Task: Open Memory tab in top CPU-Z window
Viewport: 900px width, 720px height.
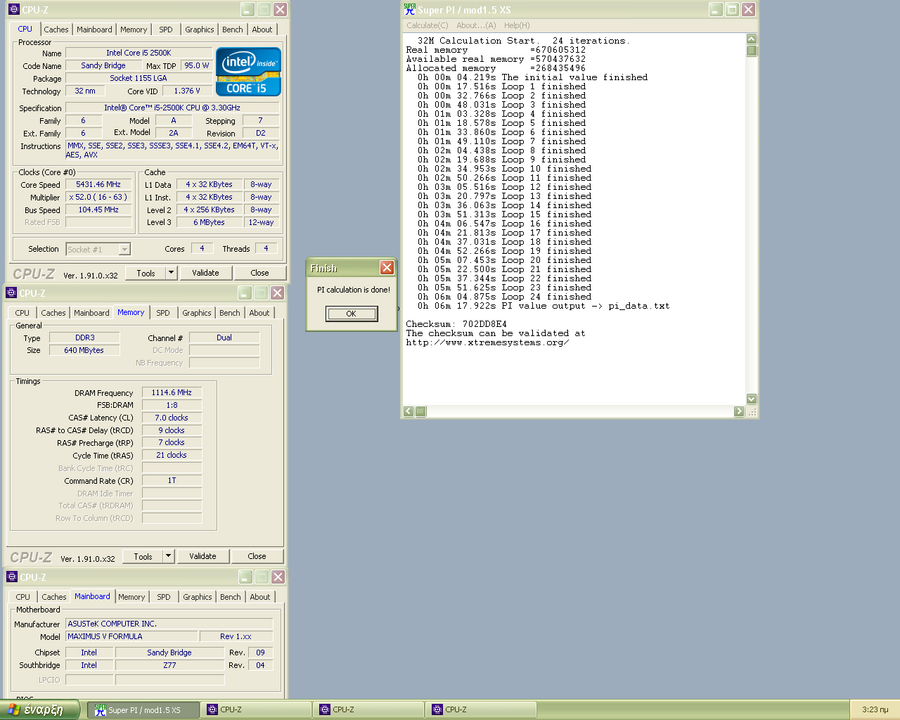Action: pyautogui.click(x=134, y=29)
